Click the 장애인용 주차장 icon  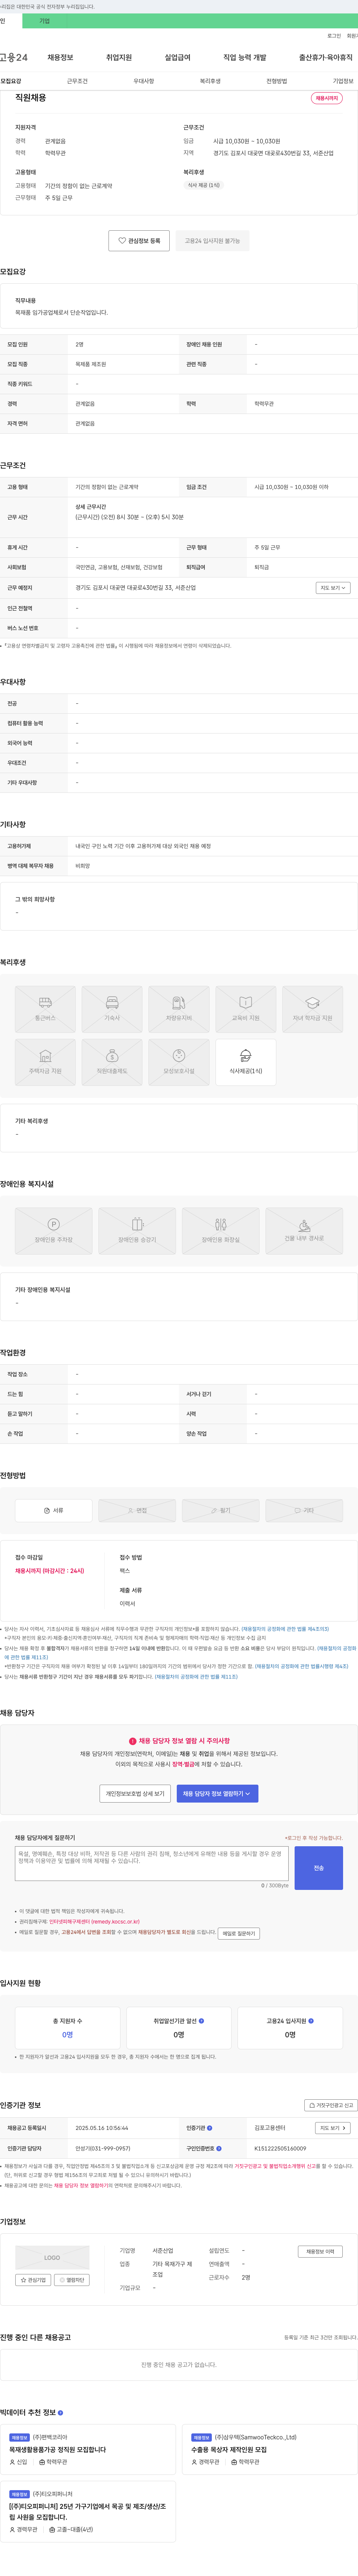[x=54, y=1231]
